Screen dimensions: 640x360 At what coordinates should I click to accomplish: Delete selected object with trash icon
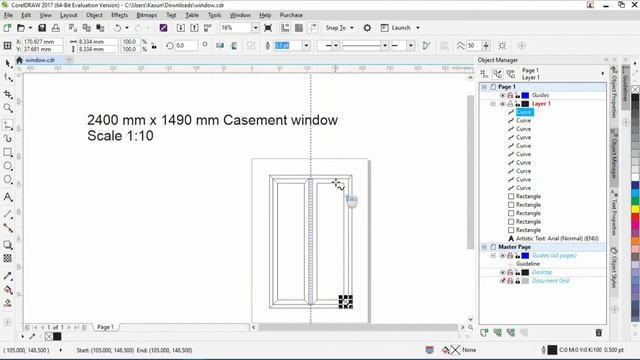(x=598, y=333)
